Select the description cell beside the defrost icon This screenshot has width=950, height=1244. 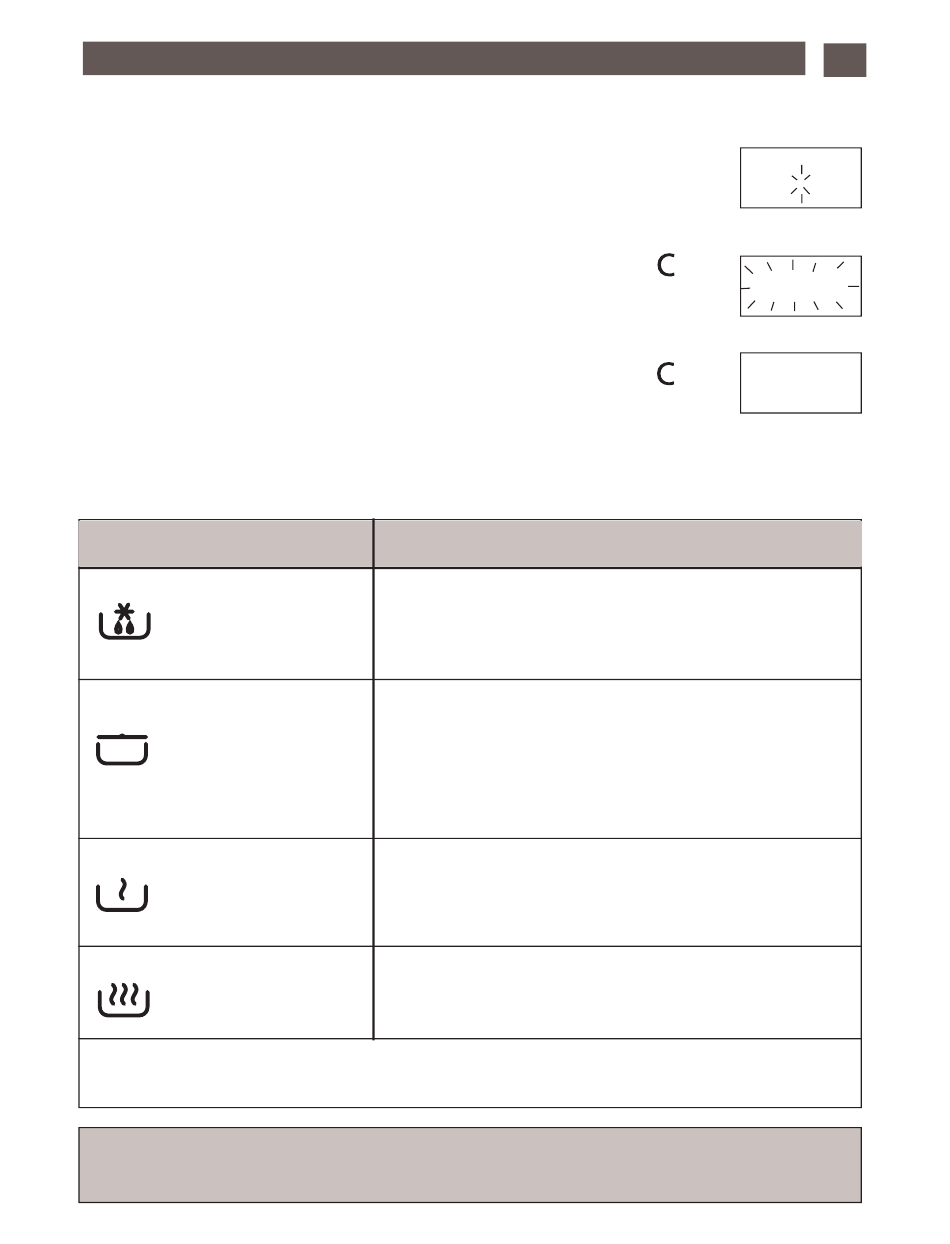click(x=618, y=624)
